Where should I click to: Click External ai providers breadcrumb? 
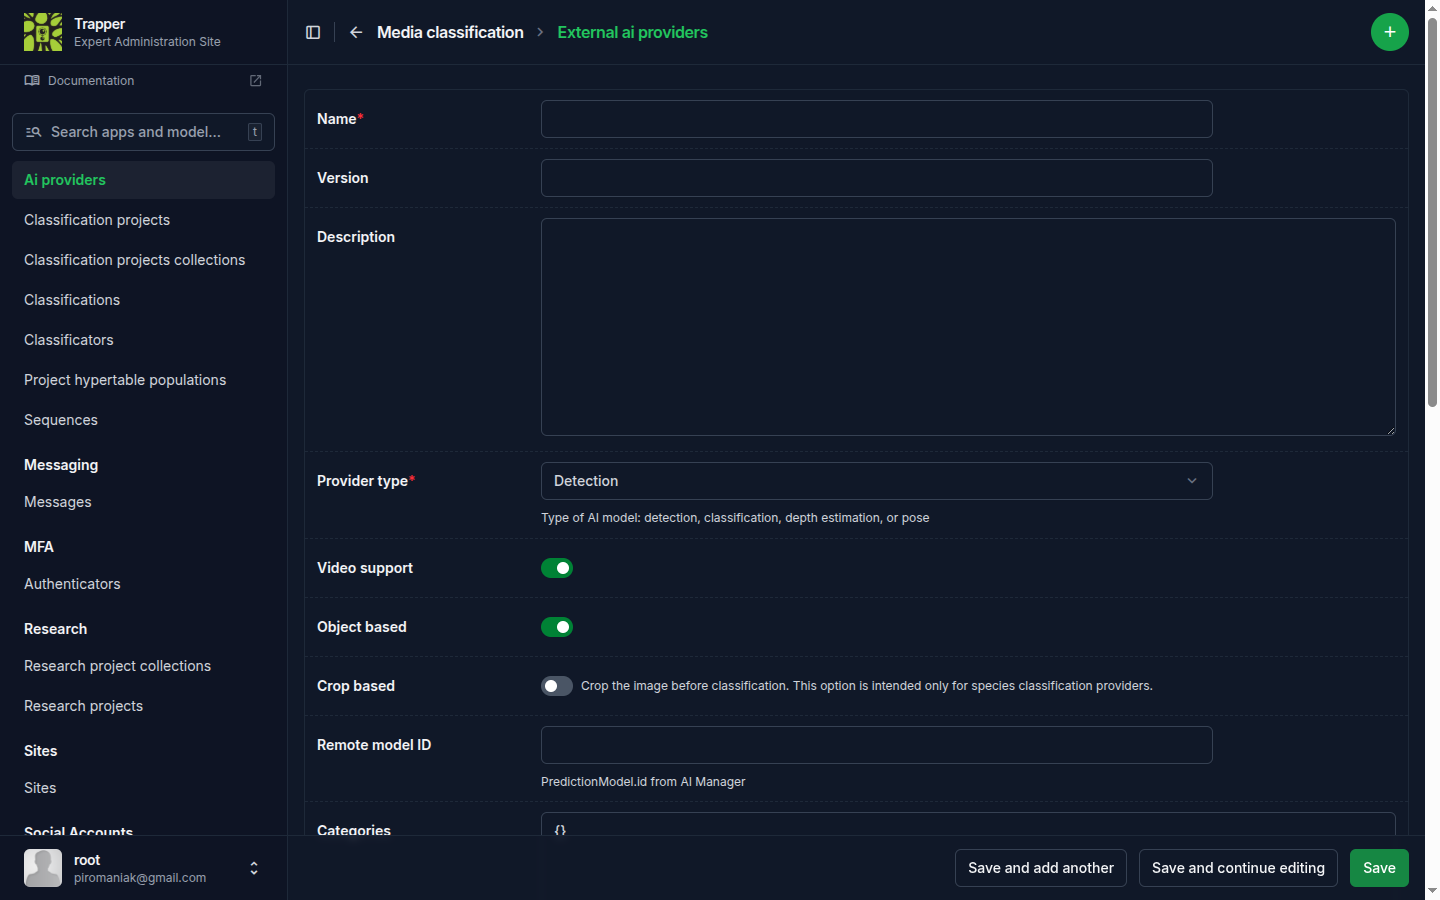(632, 32)
